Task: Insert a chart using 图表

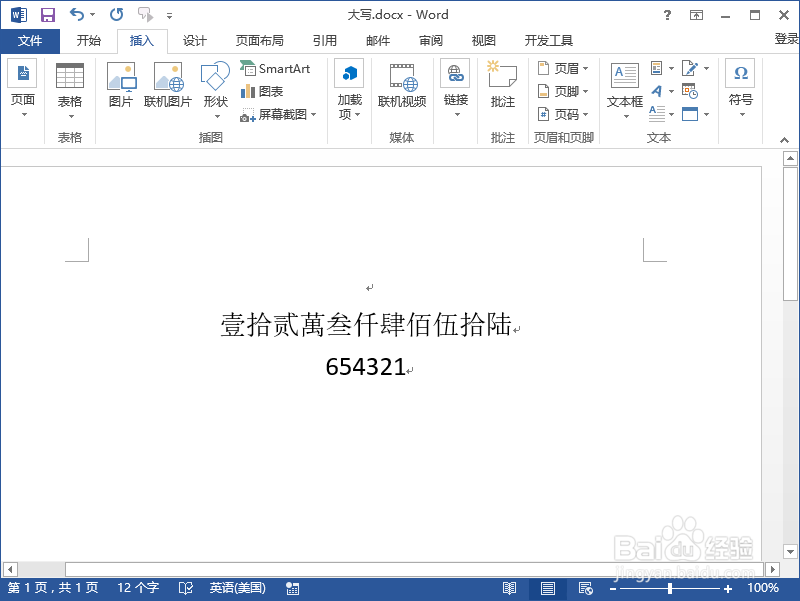Action: click(x=264, y=90)
